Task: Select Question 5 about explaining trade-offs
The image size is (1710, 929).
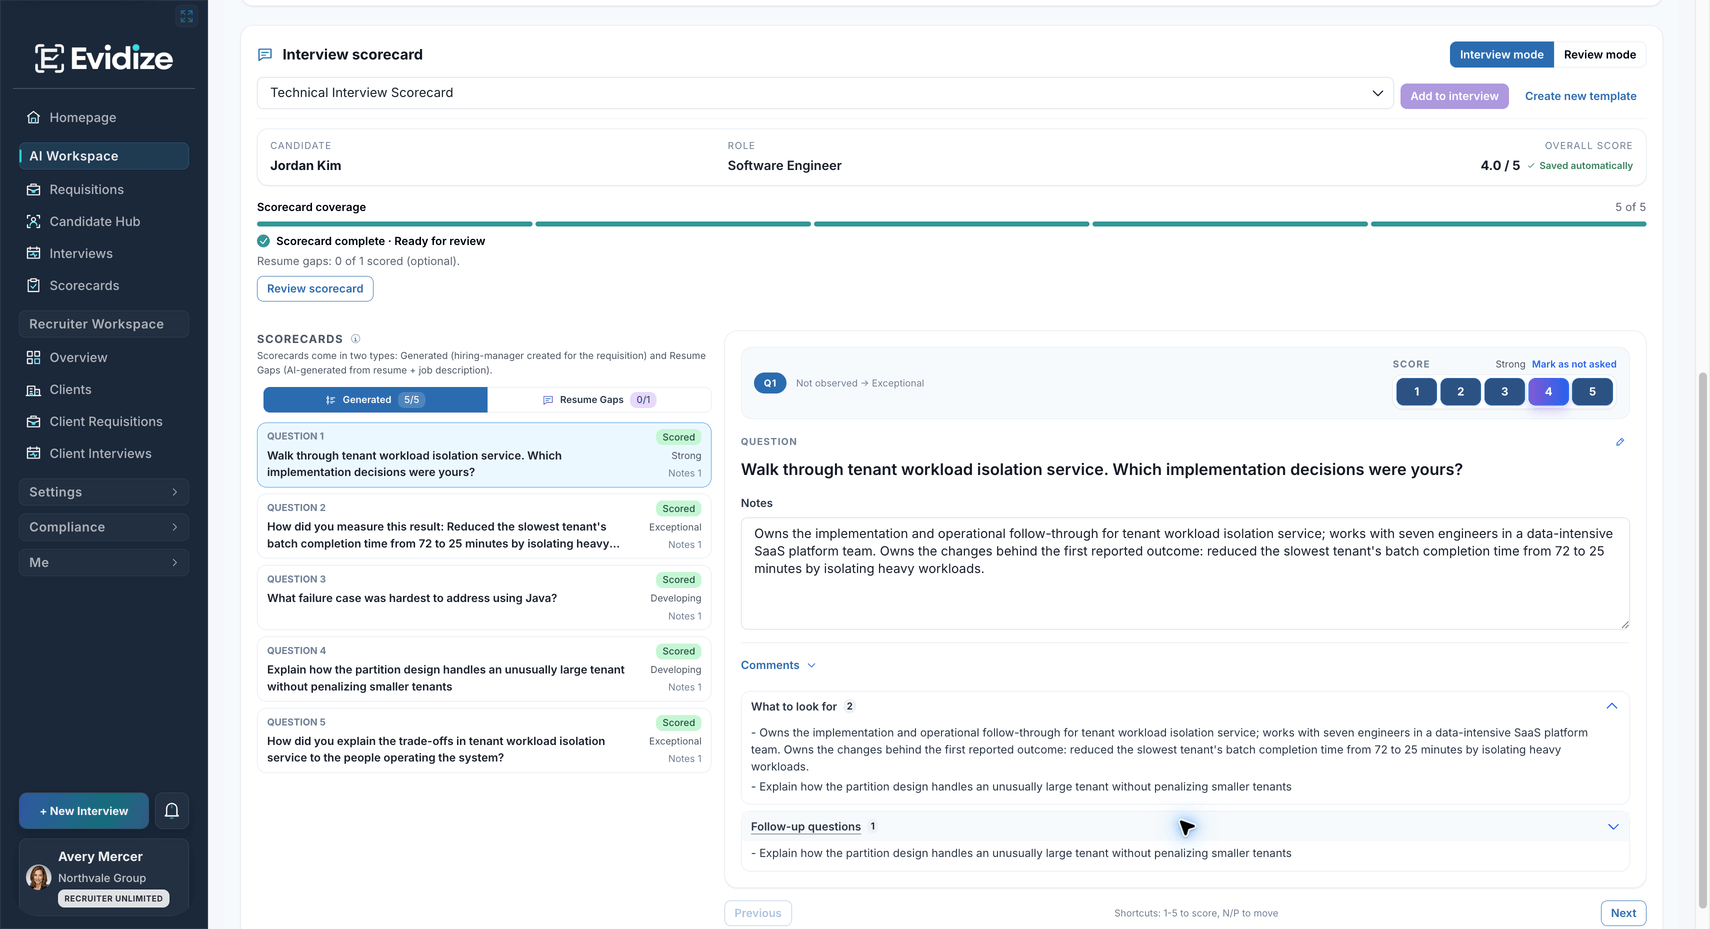Action: click(x=484, y=741)
